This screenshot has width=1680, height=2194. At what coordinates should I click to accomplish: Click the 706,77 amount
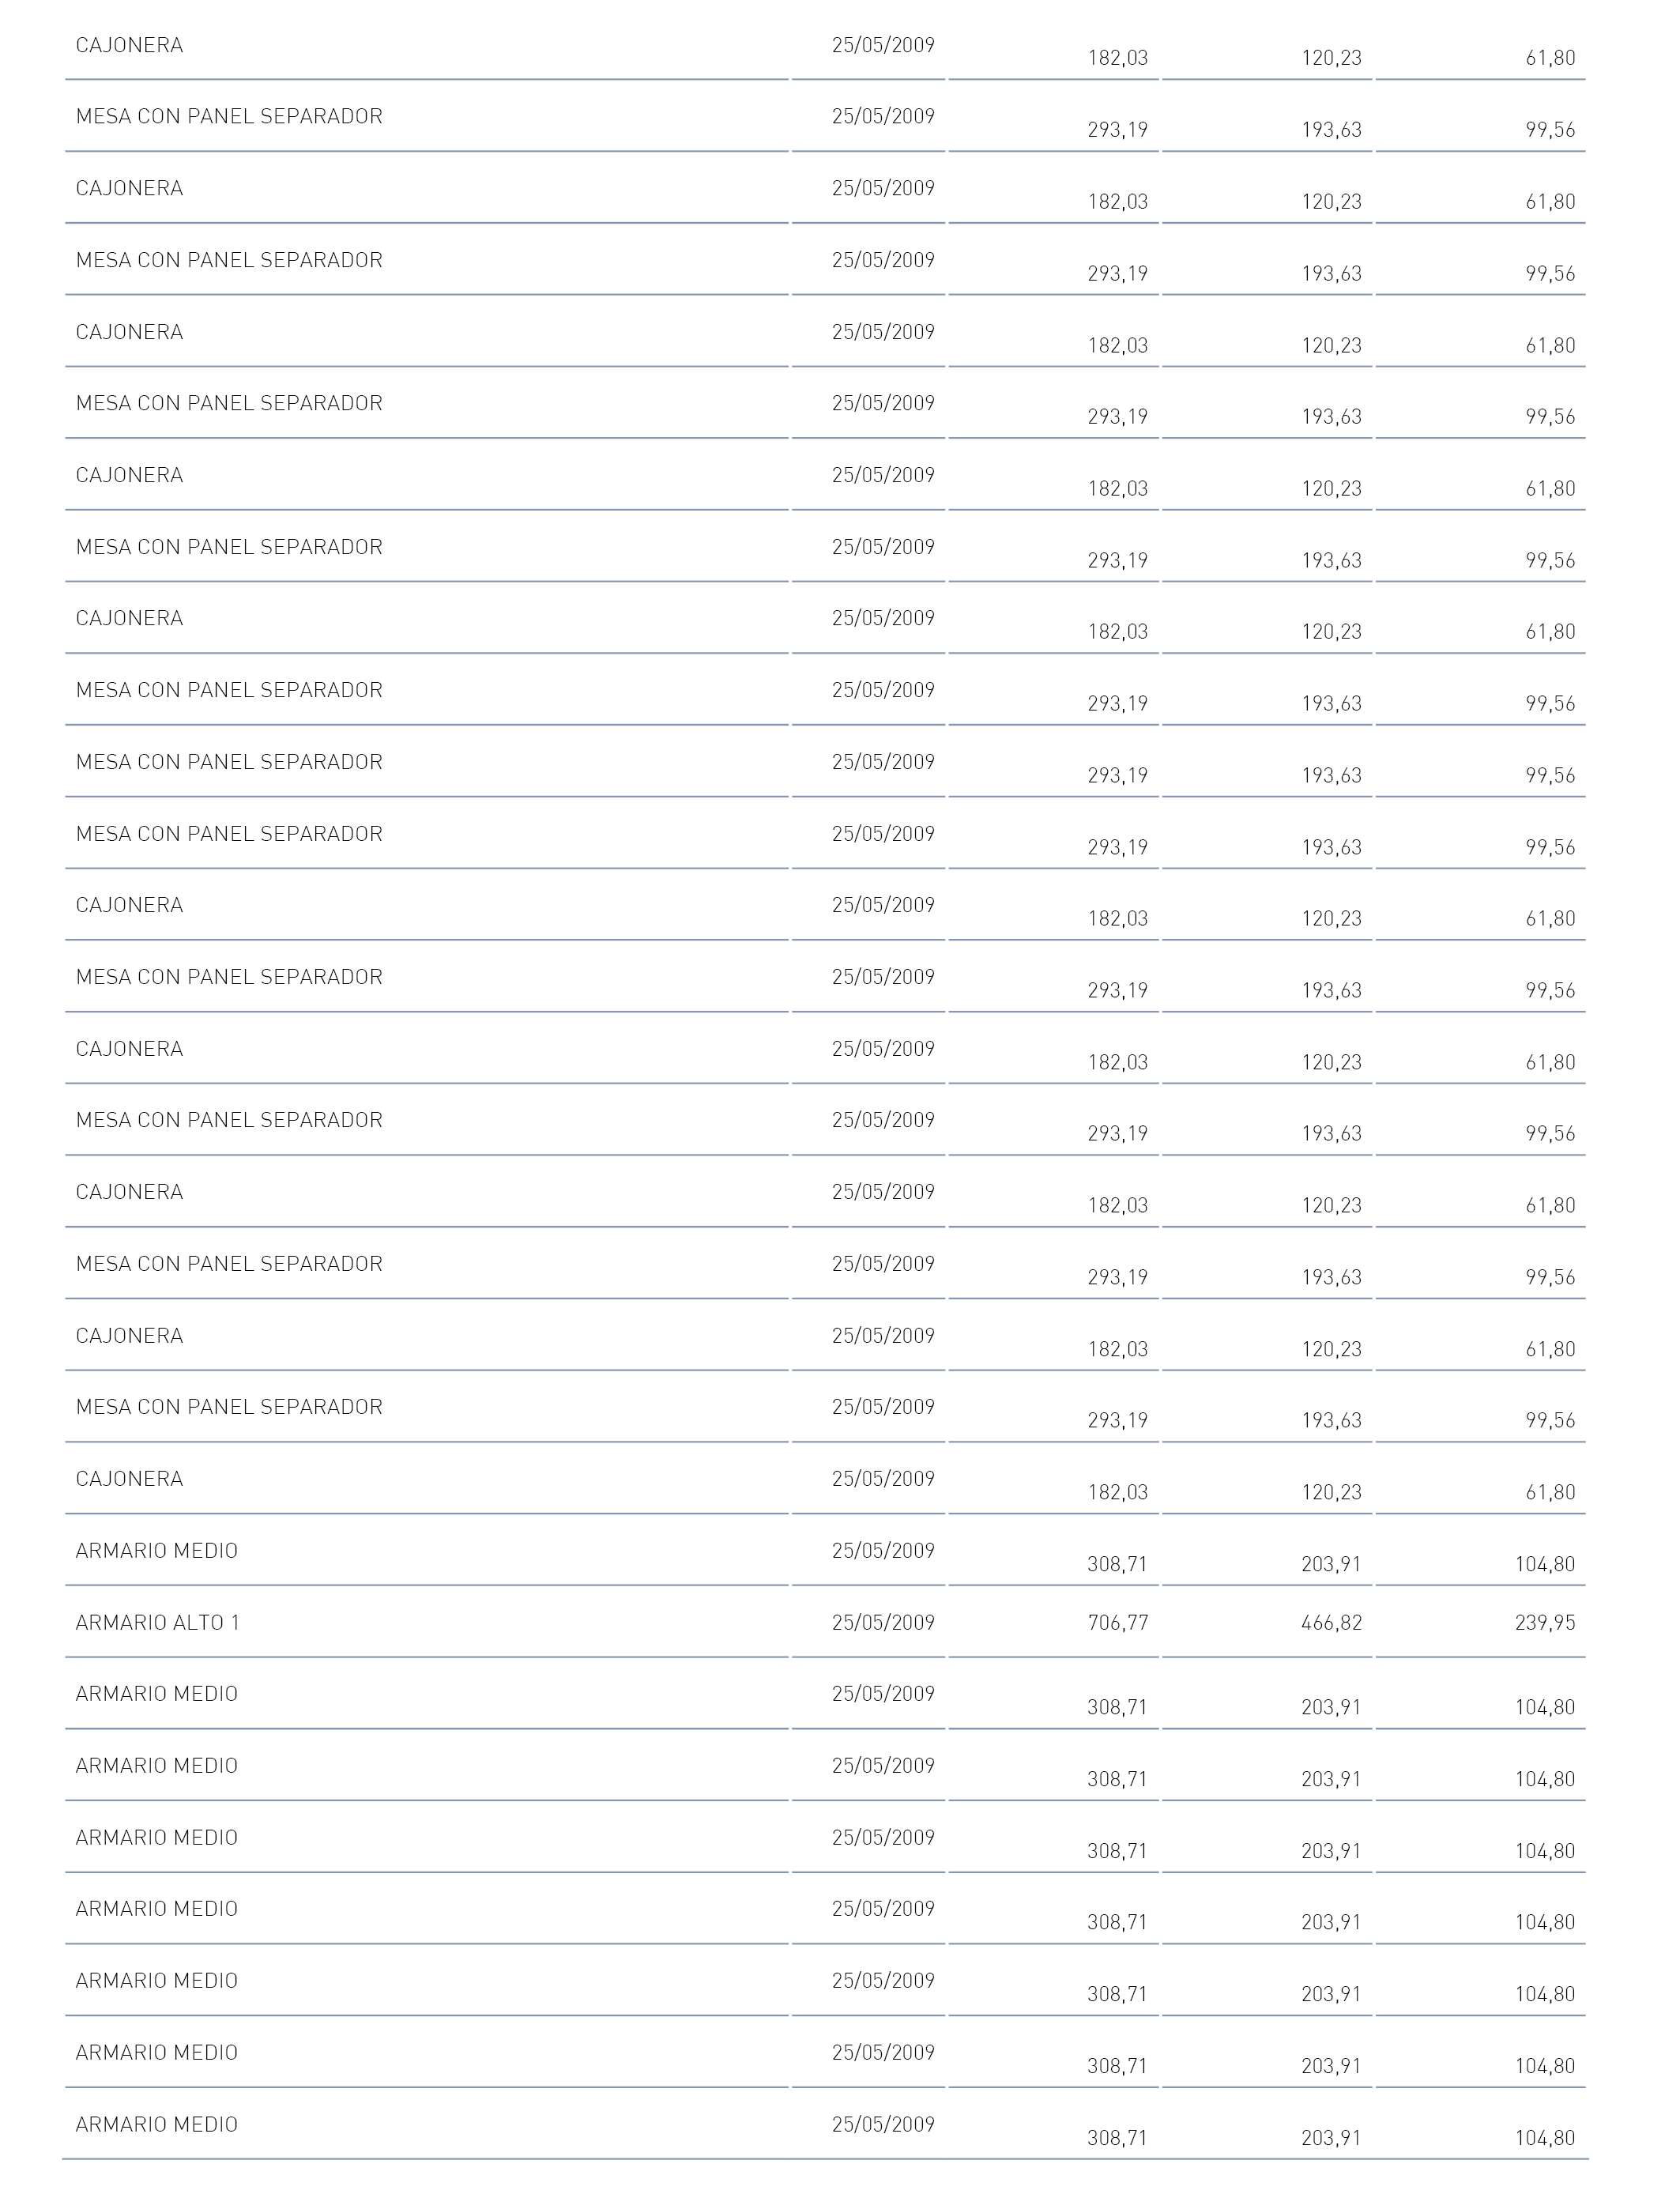coord(1117,1623)
